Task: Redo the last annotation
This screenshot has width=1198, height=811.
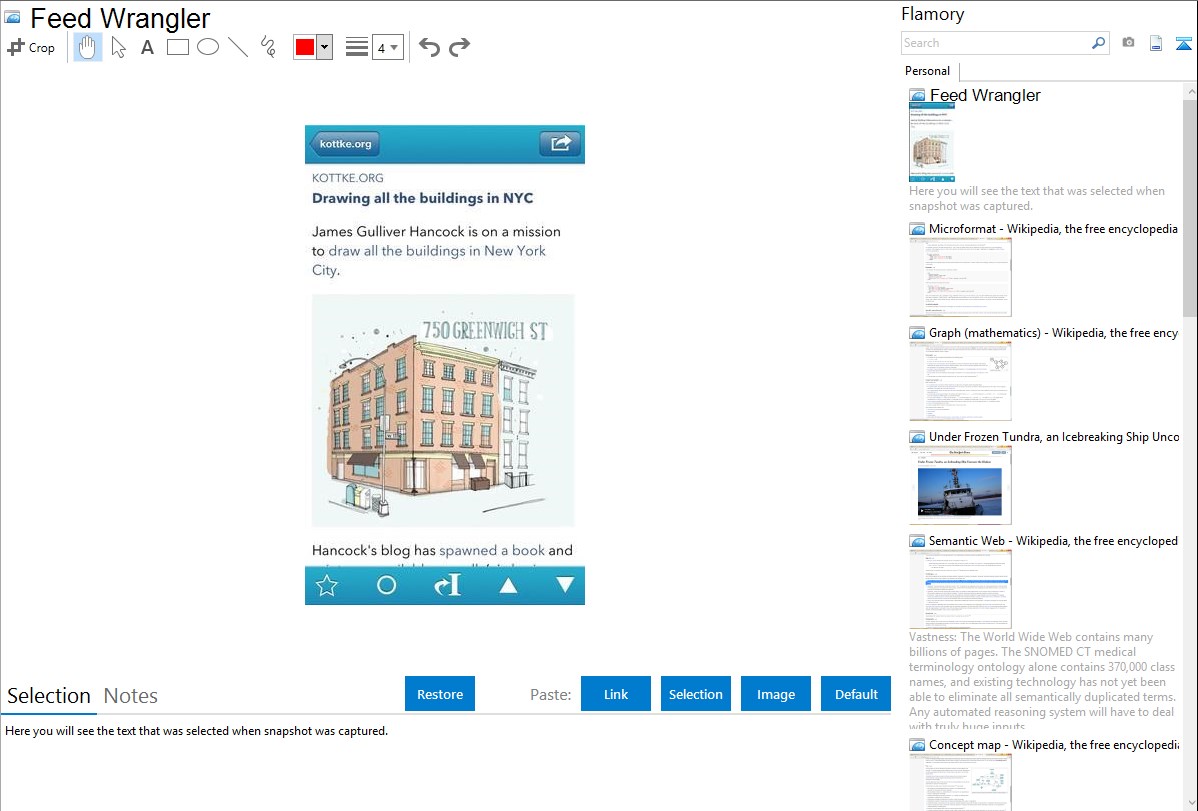Action: pyautogui.click(x=459, y=47)
